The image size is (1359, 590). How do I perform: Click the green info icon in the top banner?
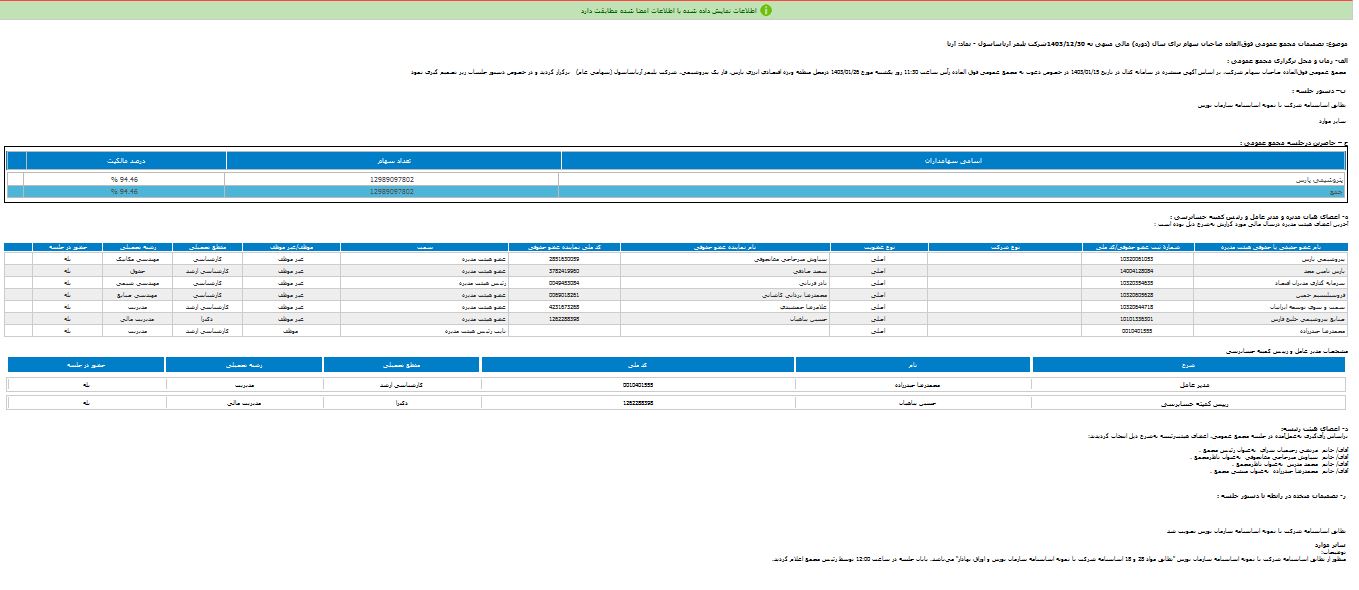point(766,10)
